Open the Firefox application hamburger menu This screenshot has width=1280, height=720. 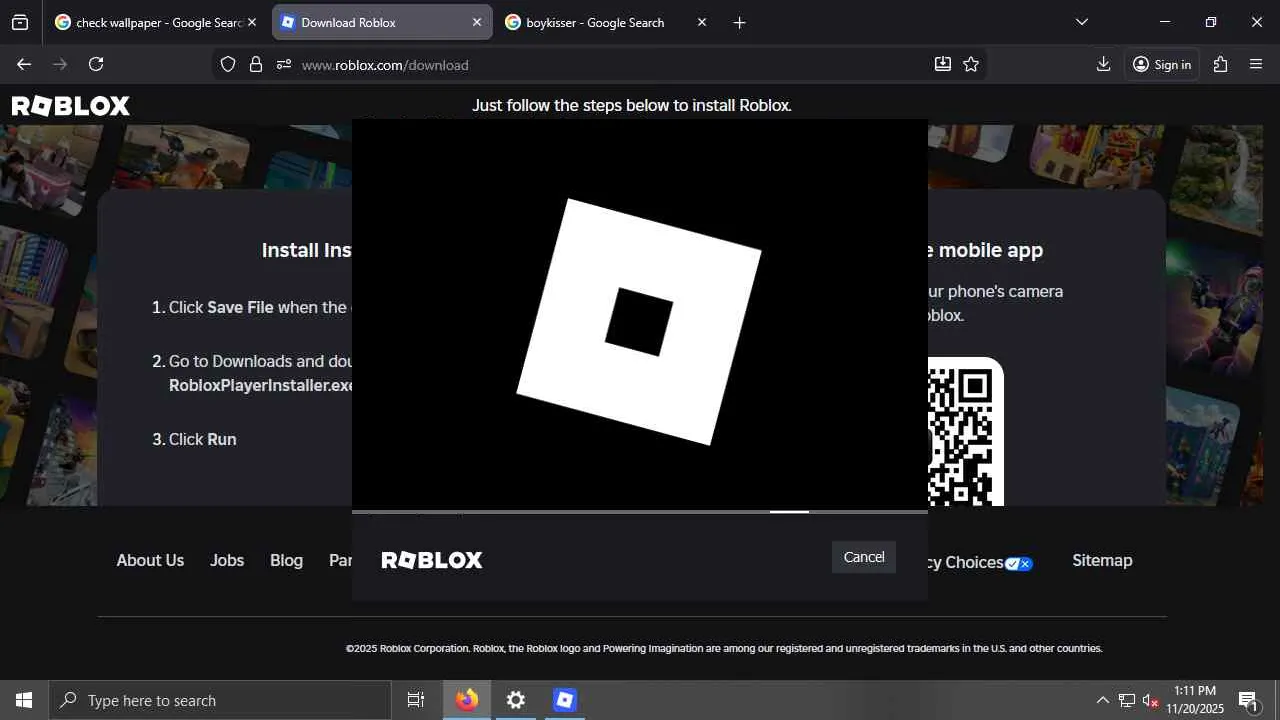point(1257,64)
